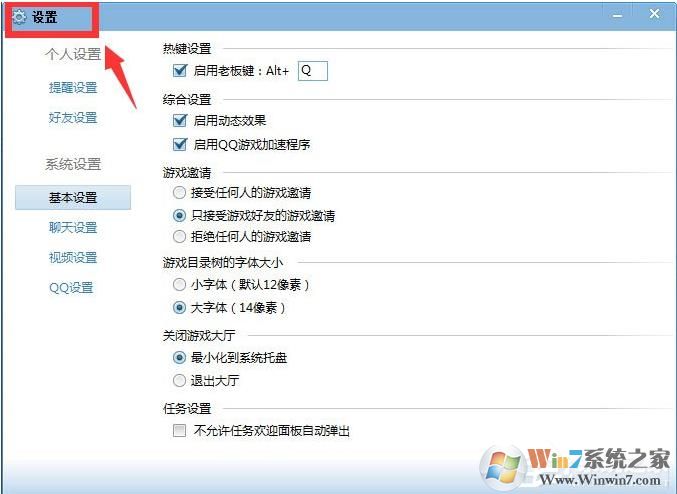
Task: Select 拒绝任何人的游戏邀请 radio button
Action: click(x=179, y=237)
